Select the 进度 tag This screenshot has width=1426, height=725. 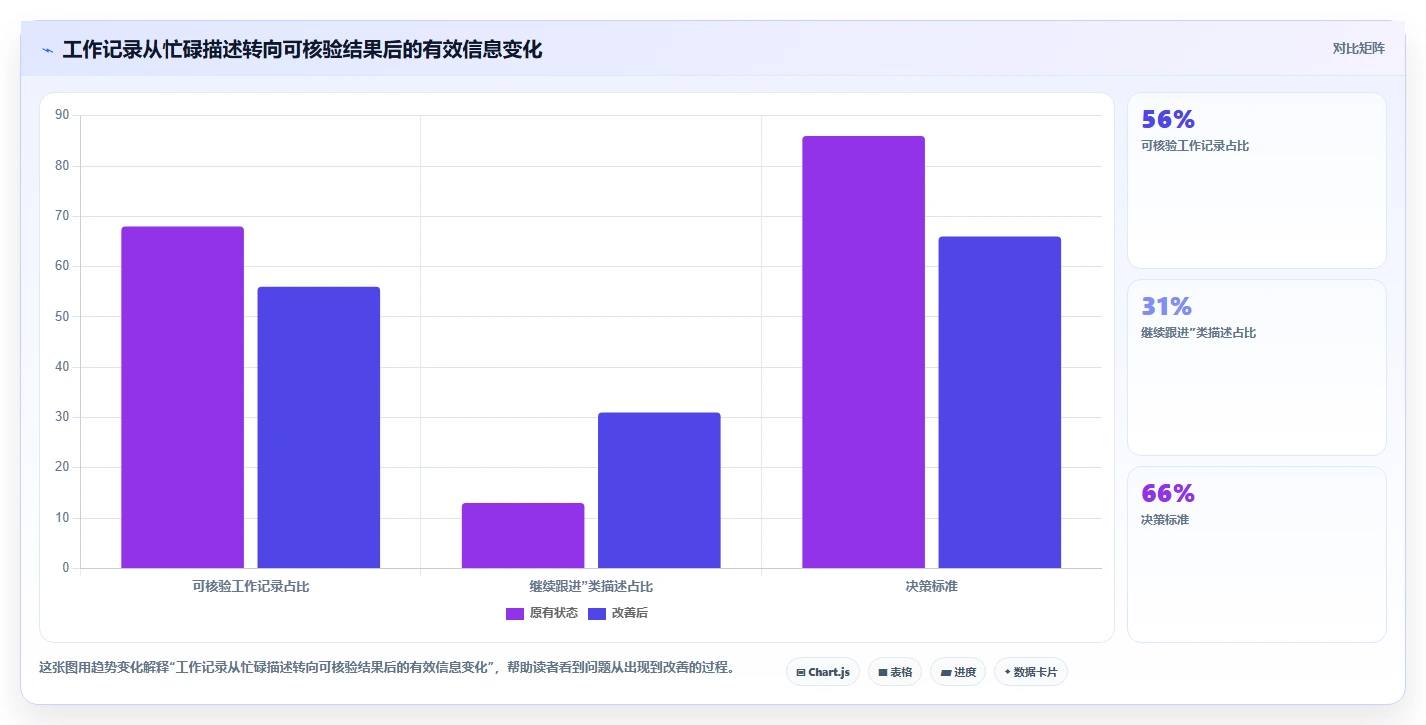tap(958, 672)
